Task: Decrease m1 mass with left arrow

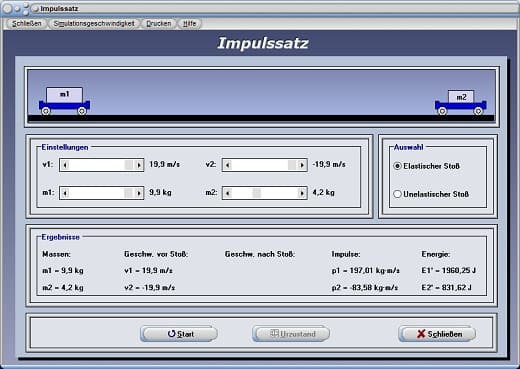Action: 65,193
